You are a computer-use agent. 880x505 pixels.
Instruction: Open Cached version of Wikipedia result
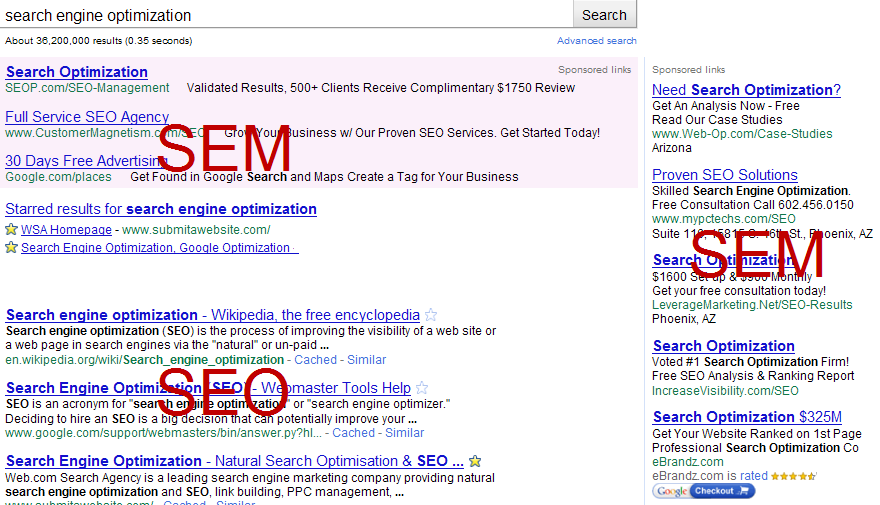pos(317,360)
